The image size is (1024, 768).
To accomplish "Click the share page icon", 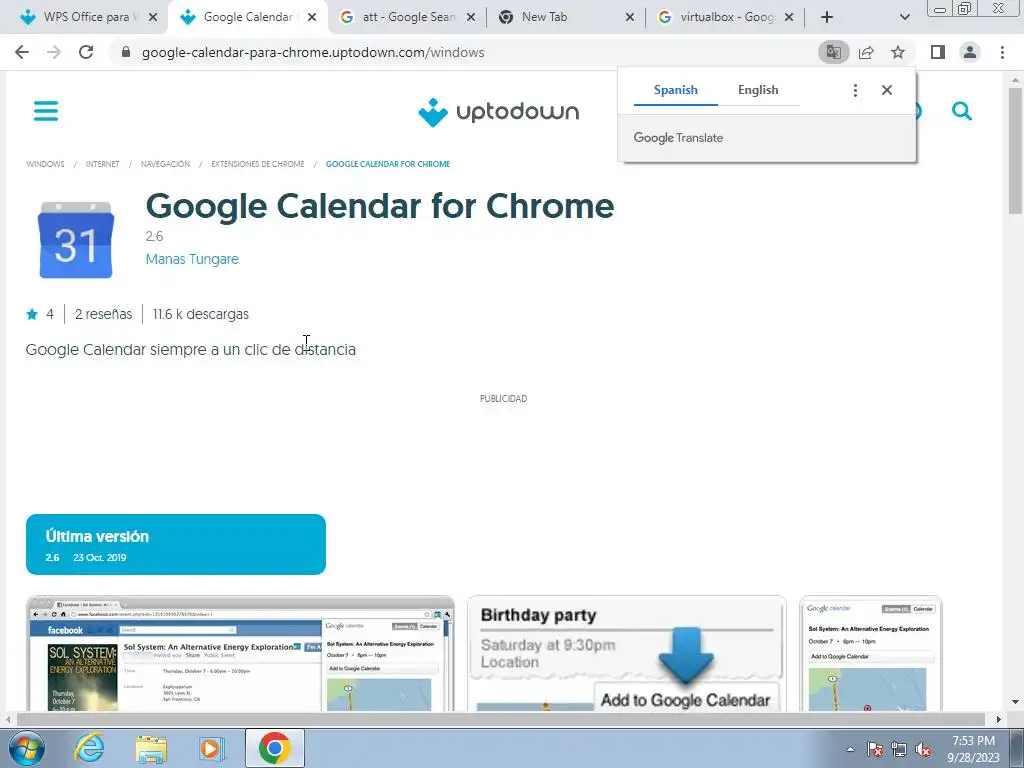I will (866, 52).
